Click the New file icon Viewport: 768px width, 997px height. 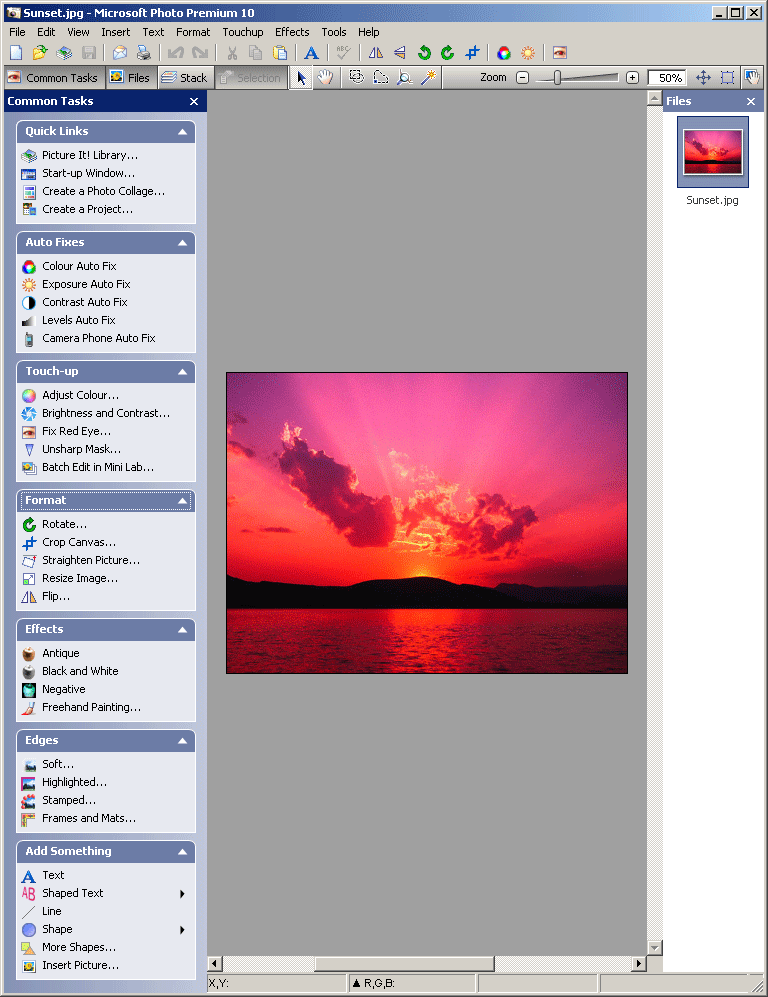pos(16,53)
